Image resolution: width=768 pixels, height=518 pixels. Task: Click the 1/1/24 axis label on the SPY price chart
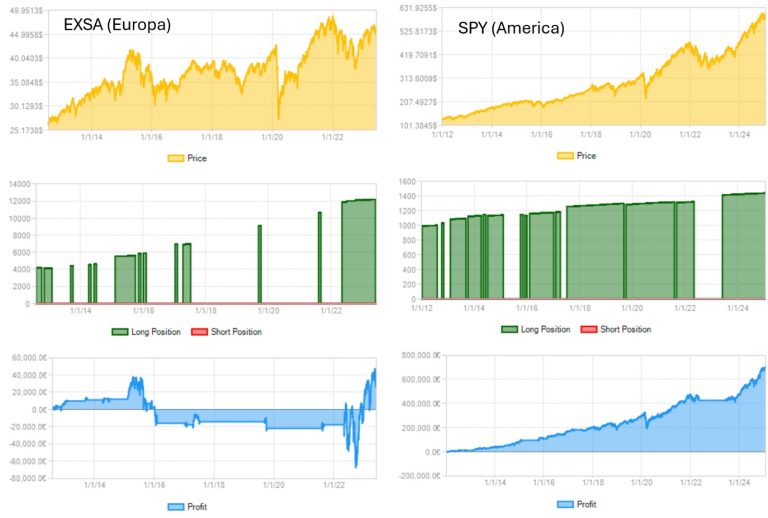coord(739,135)
